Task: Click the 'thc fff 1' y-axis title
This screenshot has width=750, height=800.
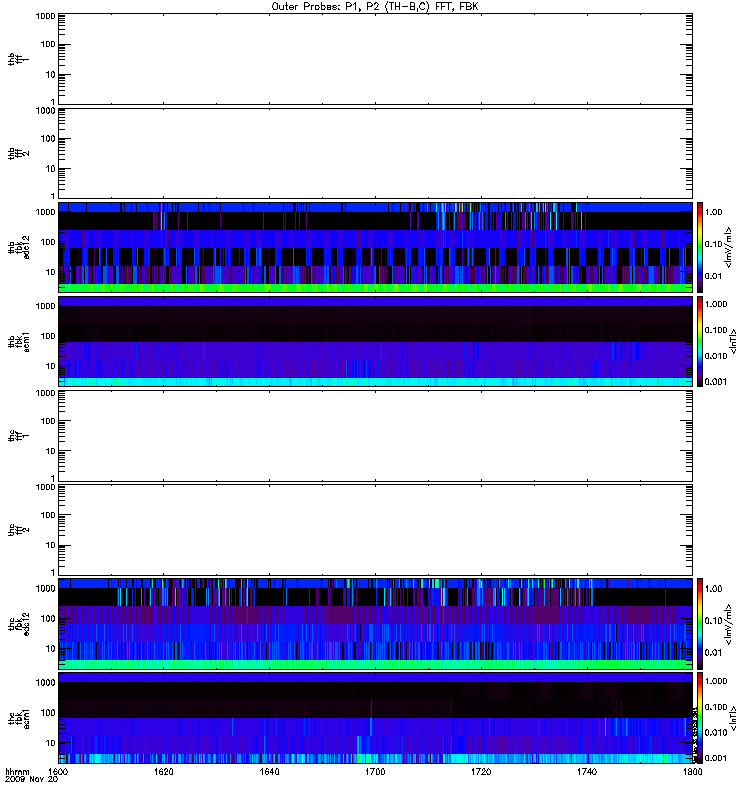Action: 19,436
